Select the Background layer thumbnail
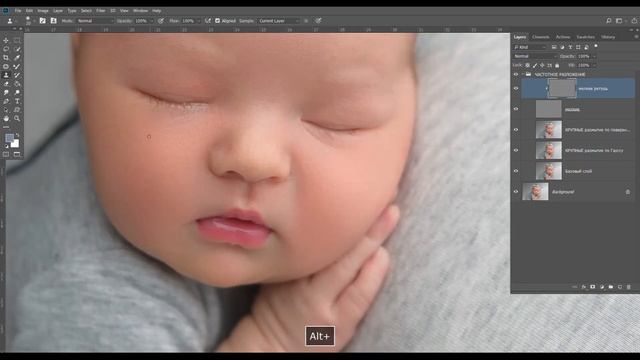Viewport: 640px width, 360px height. (x=535, y=191)
